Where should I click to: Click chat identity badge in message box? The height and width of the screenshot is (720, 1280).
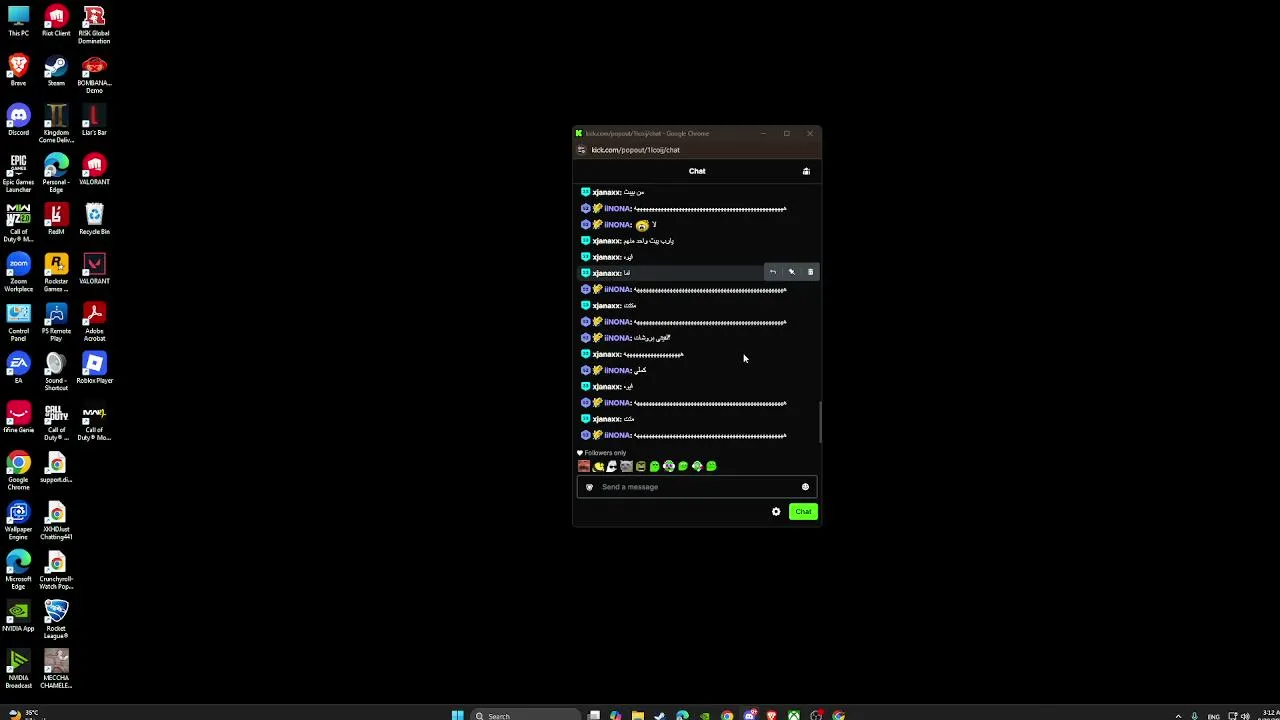[x=589, y=487]
